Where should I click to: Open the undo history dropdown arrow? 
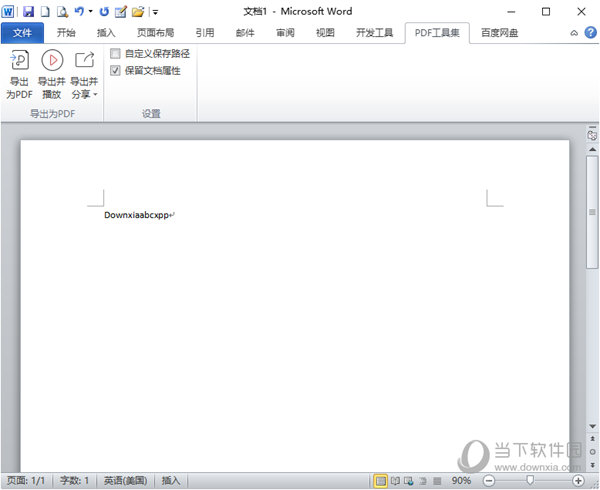pos(91,11)
